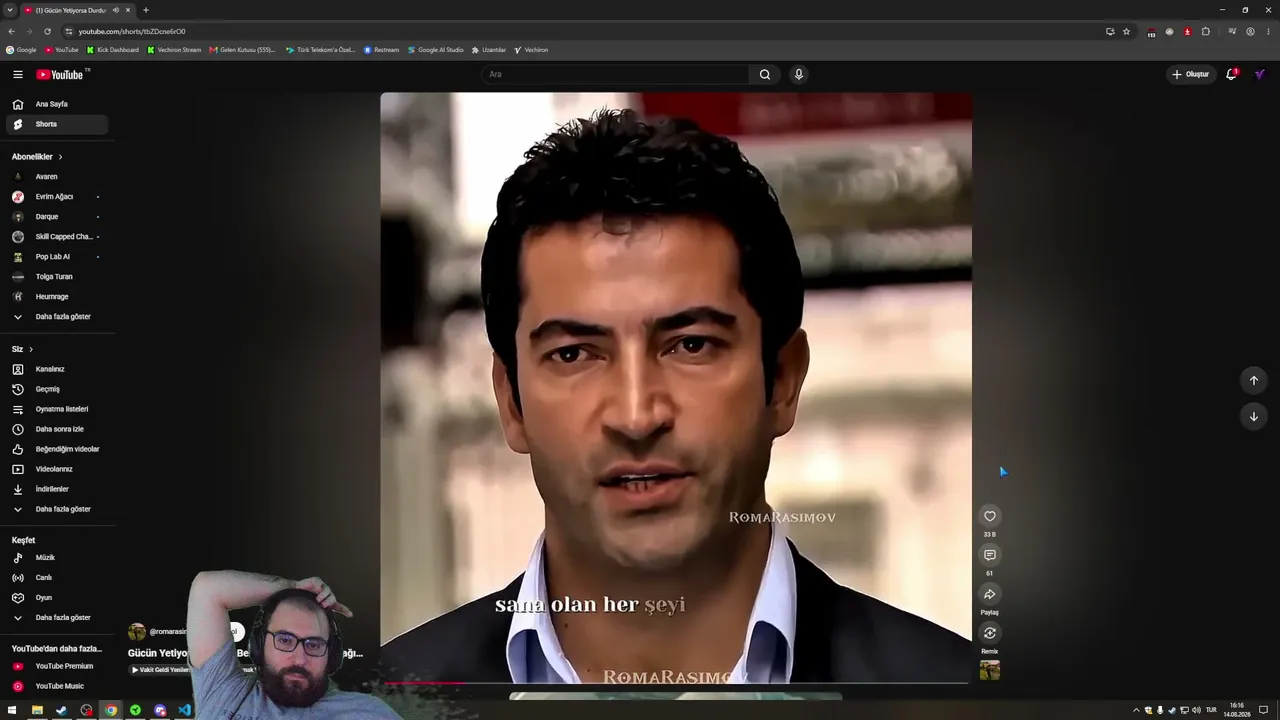The height and width of the screenshot is (720, 1280).
Task: Open the YouTube guide hamburger menu
Action: pos(17,74)
